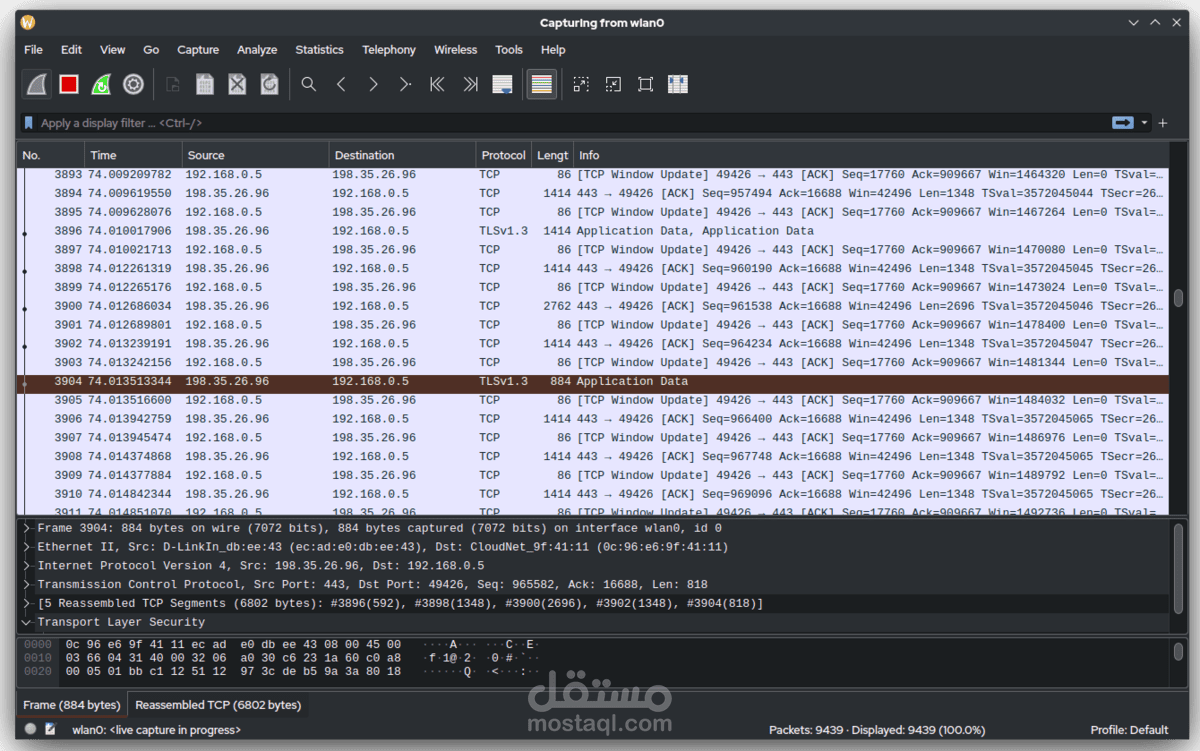Viewport: 1200px width, 751px height.
Task: Sort packets by the Time column header
Action: pos(133,155)
